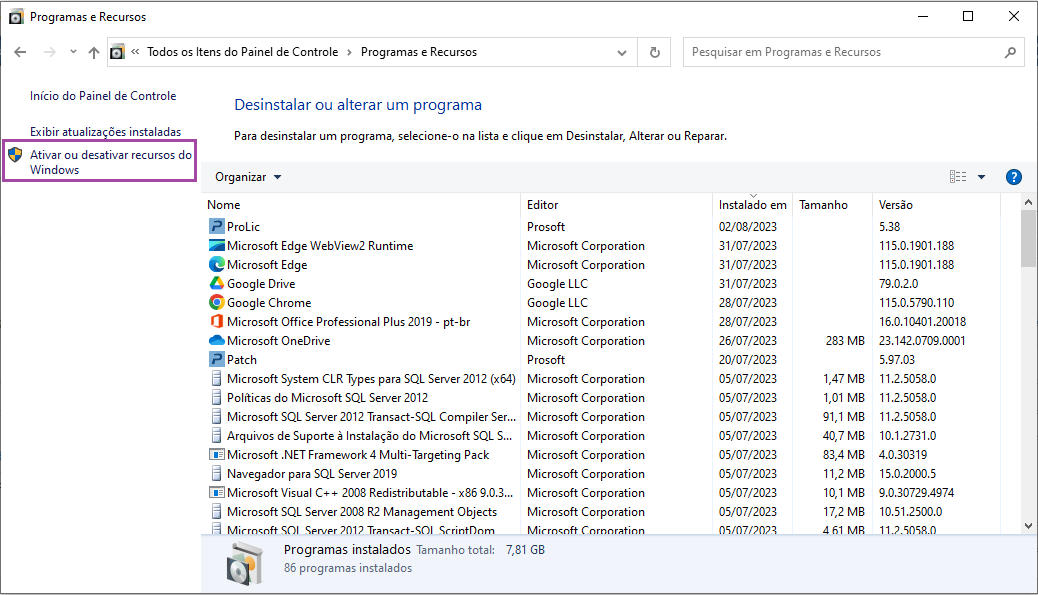Click the Microsoft Edge browser icon

click(216, 264)
